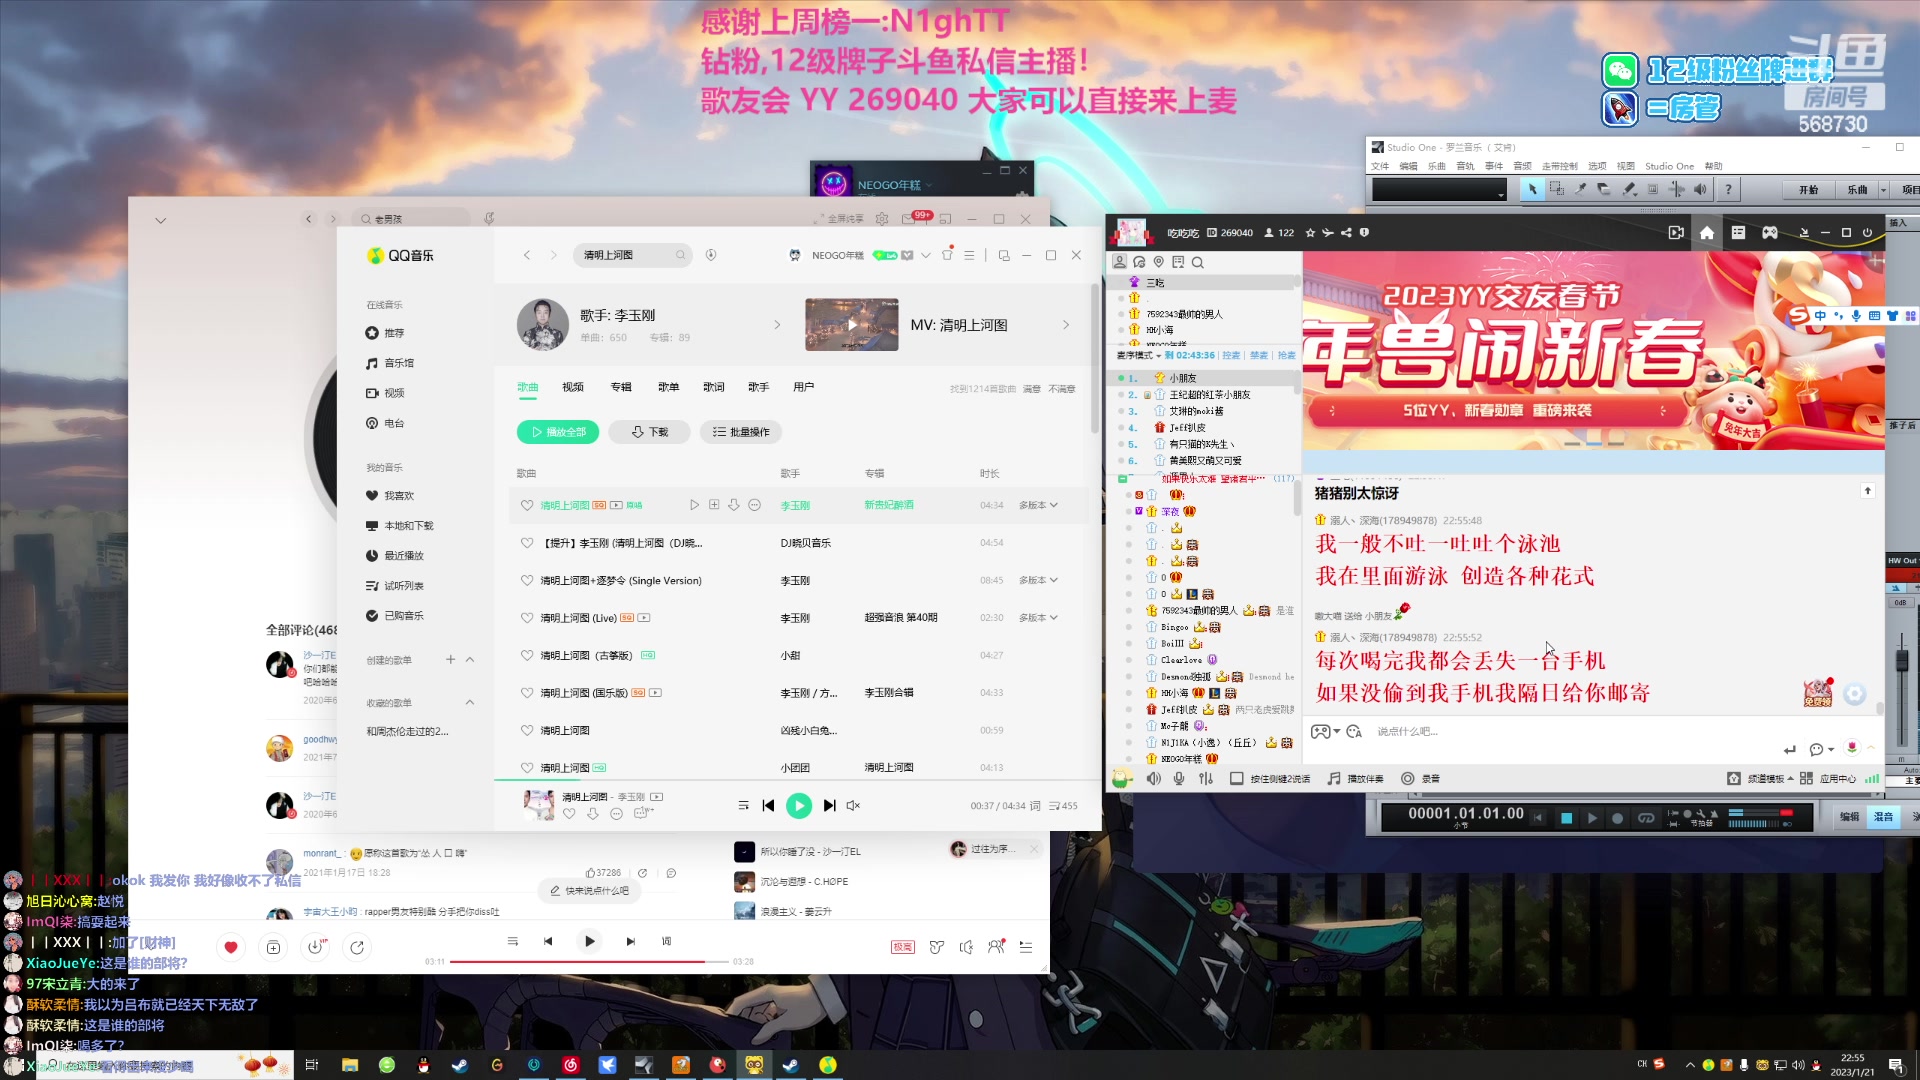Click the Record button in Studio One transport
This screenshot has height=1080, width=1920.
coord(1617,818)
